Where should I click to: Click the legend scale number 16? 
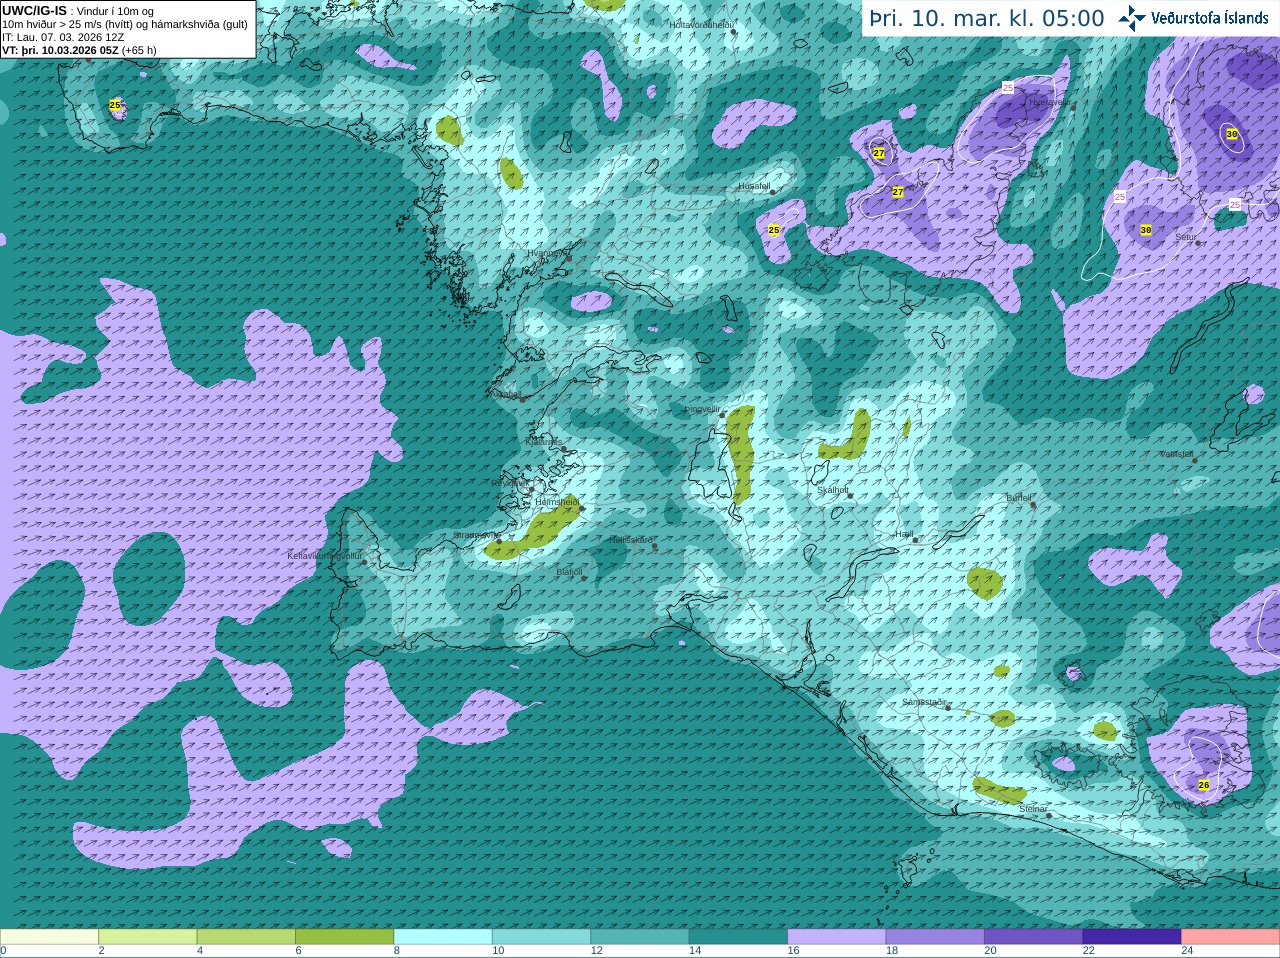coord(793,951)
